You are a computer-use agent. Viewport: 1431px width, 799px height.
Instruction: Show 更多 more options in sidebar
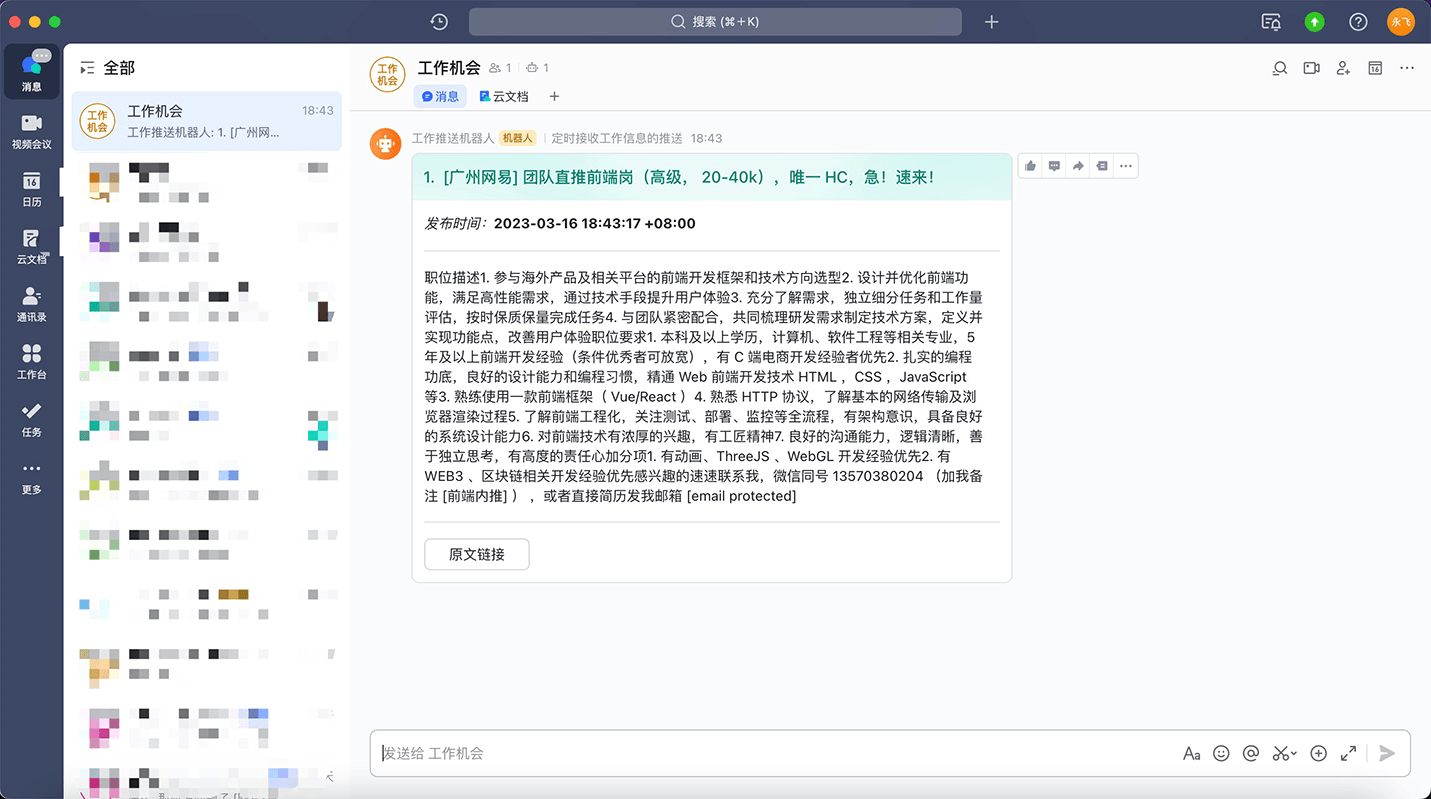click(x=32, y=477)
